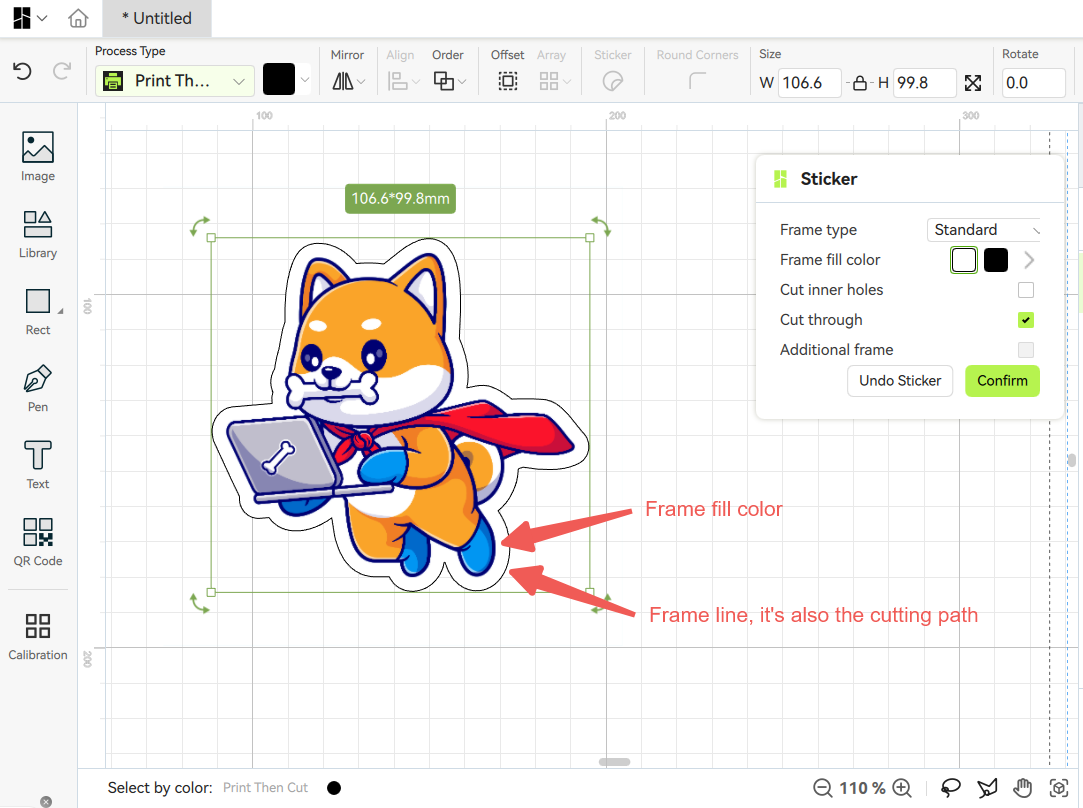Image resolution: width=1083 pixels, height=808 pixels.
Task: Select the black Print Then Cut color dot
Action: (334, 788)
